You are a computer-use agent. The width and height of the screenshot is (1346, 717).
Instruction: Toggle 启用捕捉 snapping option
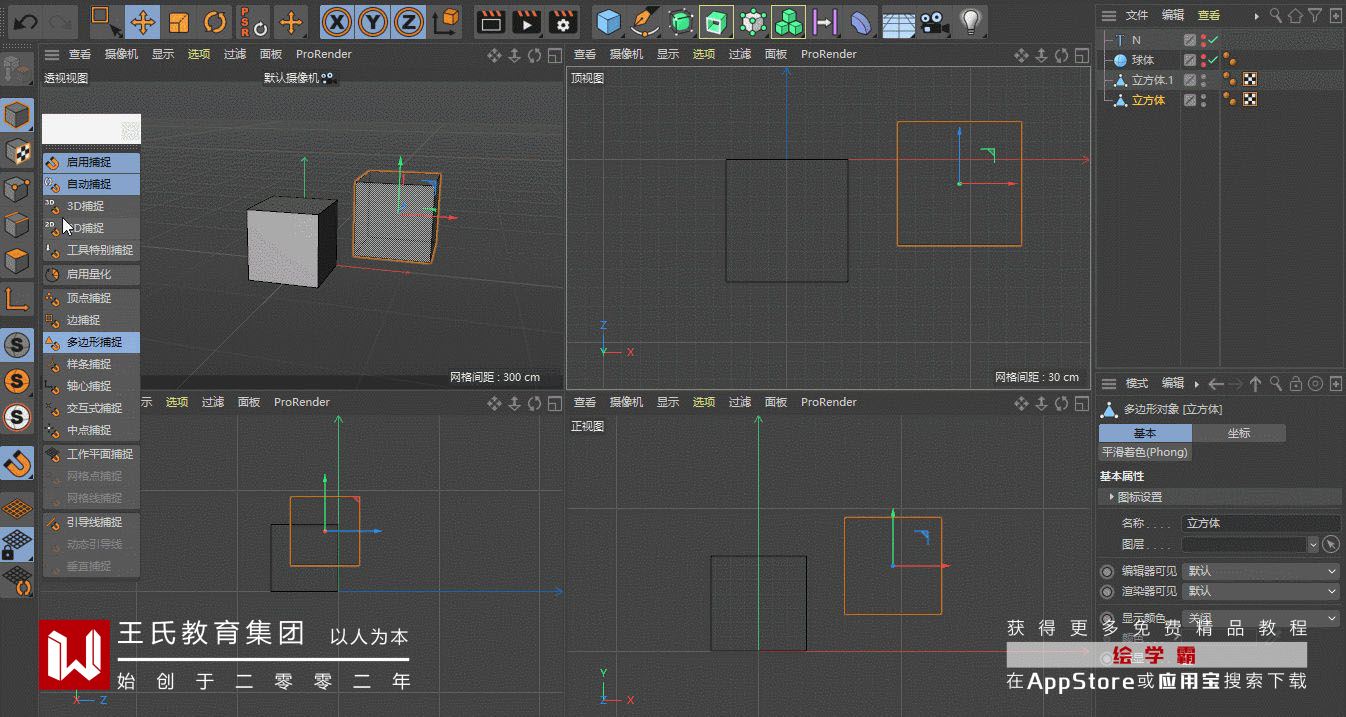(89, 162)
